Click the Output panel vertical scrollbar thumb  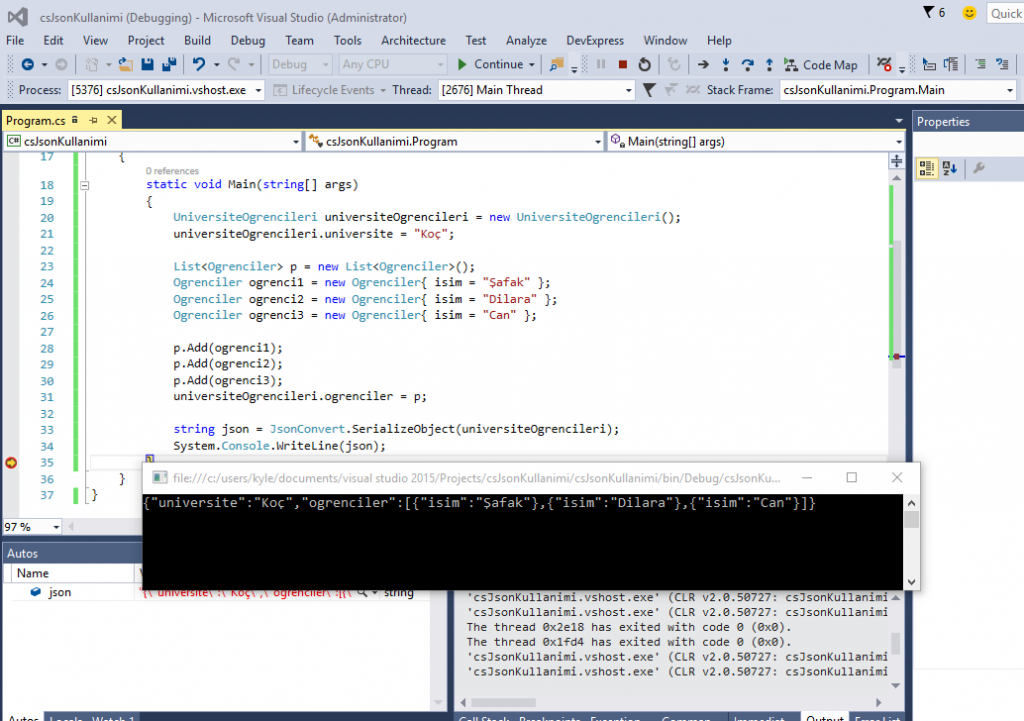895,643
